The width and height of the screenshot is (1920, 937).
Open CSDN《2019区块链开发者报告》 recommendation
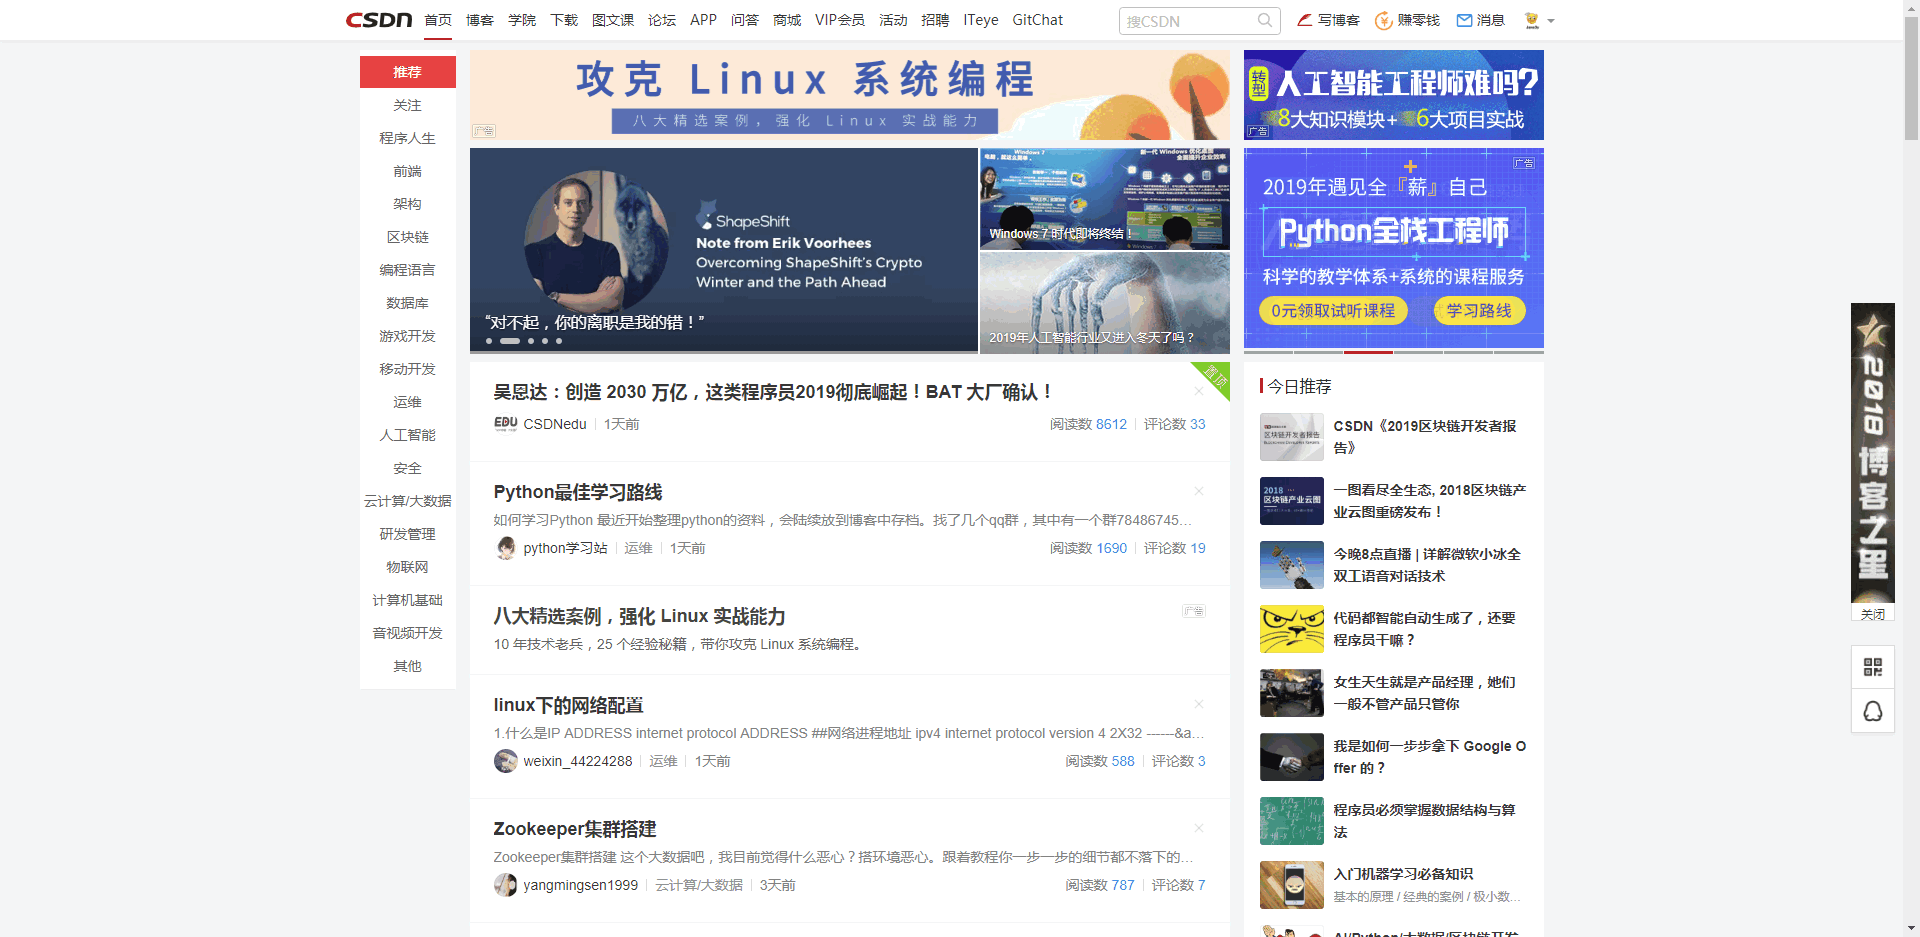[1425, 437]
